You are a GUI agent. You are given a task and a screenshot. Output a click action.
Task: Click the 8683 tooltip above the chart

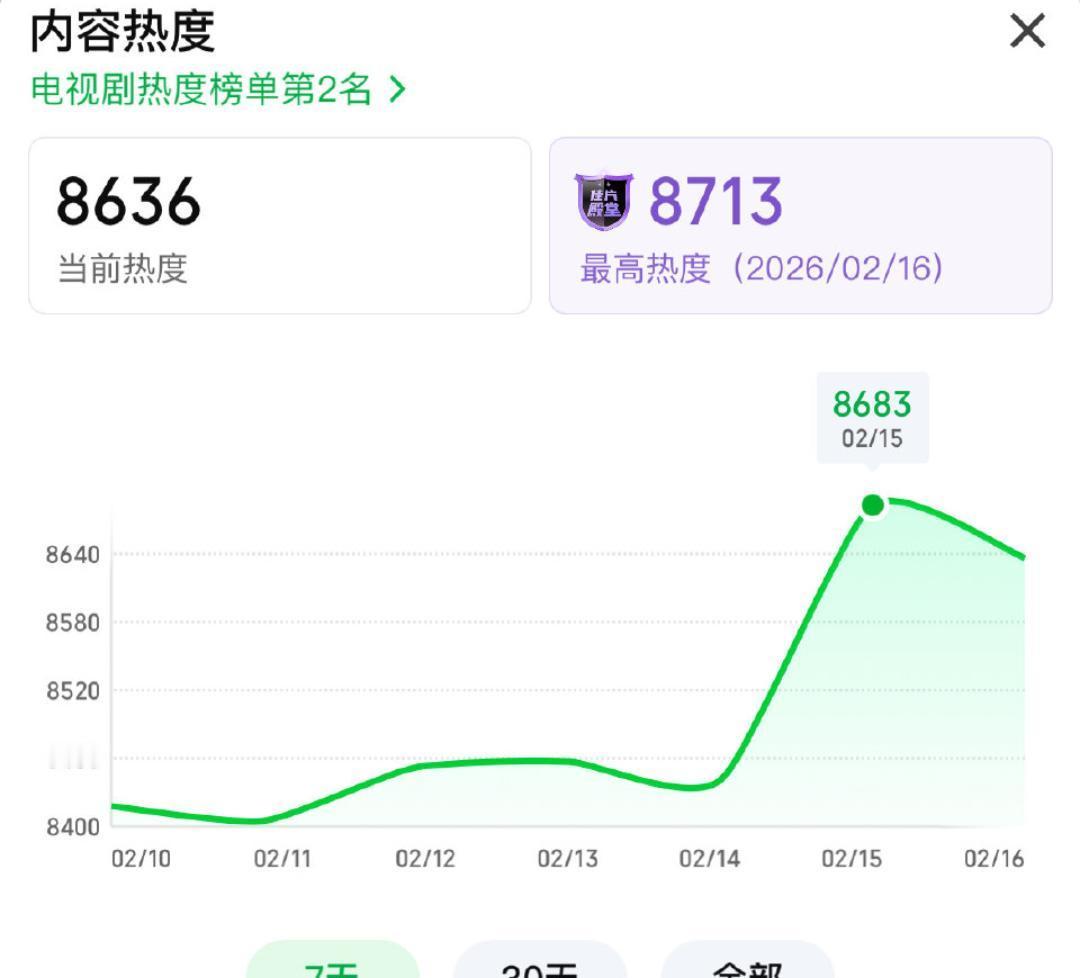(x=872, y=416)
